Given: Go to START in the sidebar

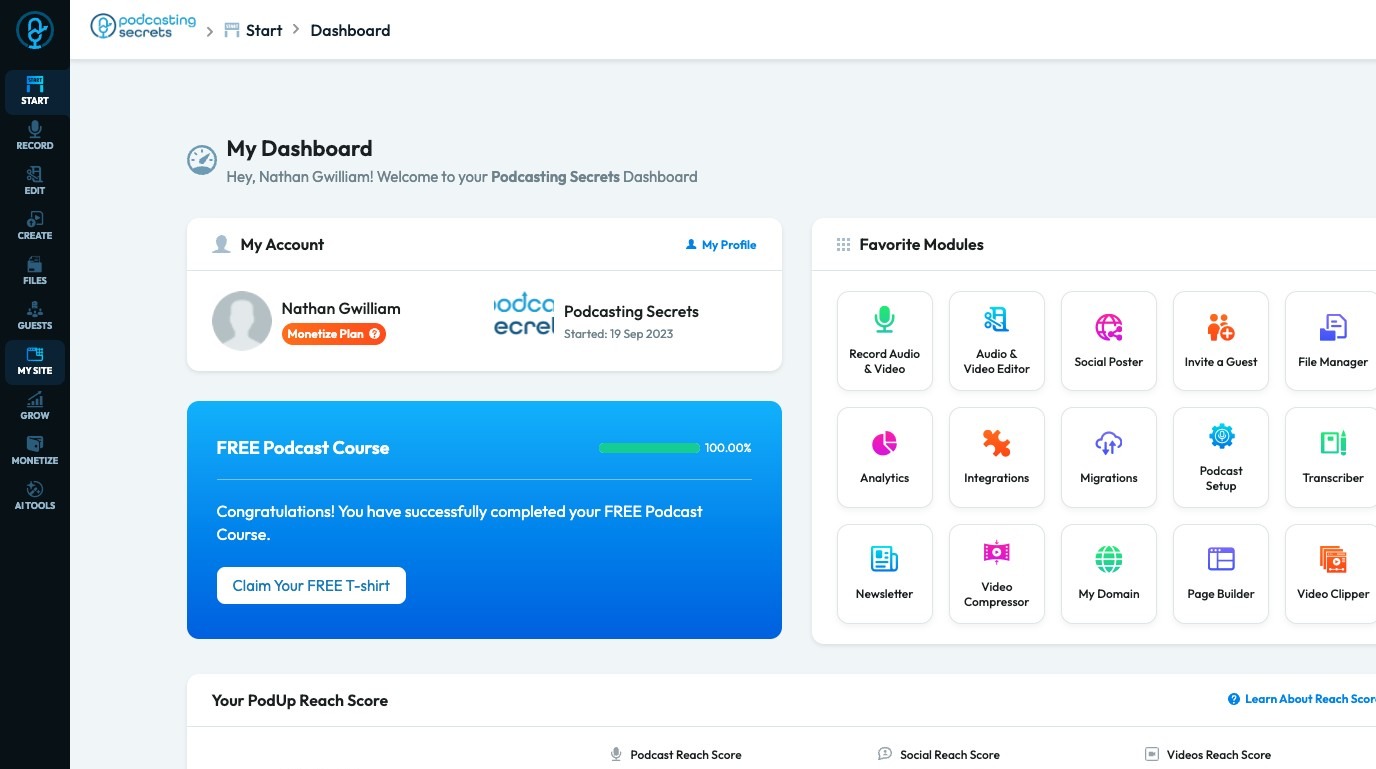Looking at the screenshot, I should [x=35, y=92].
